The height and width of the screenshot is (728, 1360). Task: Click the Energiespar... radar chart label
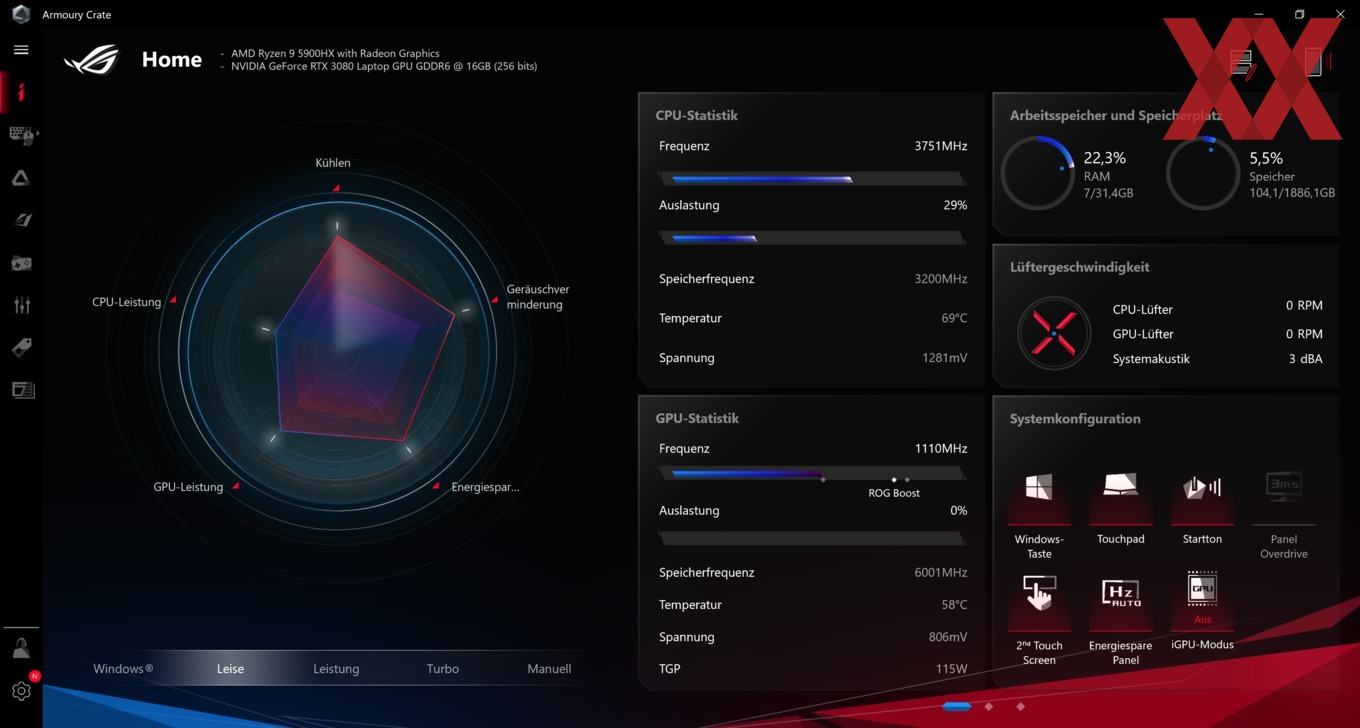tap(485, 487)
